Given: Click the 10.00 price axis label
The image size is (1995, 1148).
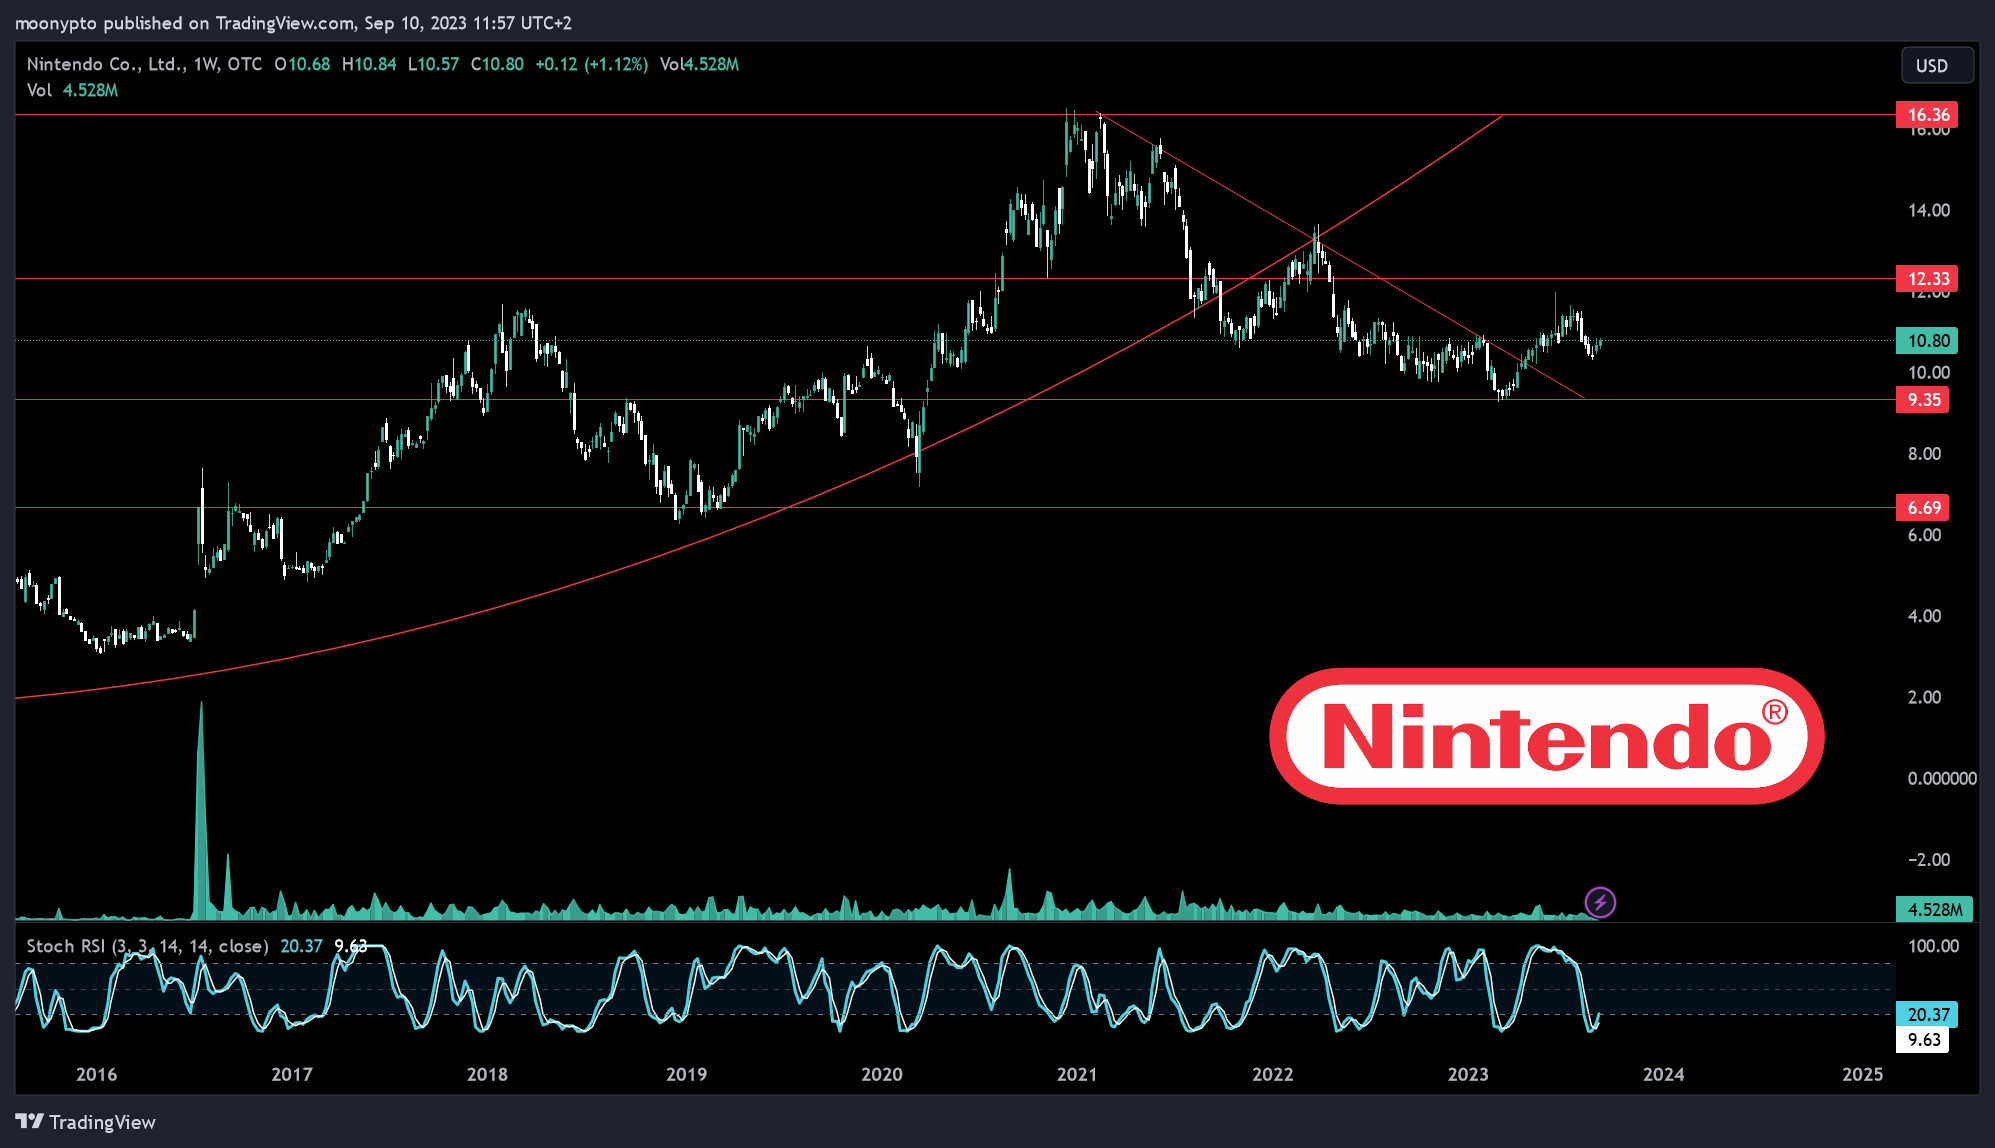Looking at the screenshot, I should (1929, 373).
